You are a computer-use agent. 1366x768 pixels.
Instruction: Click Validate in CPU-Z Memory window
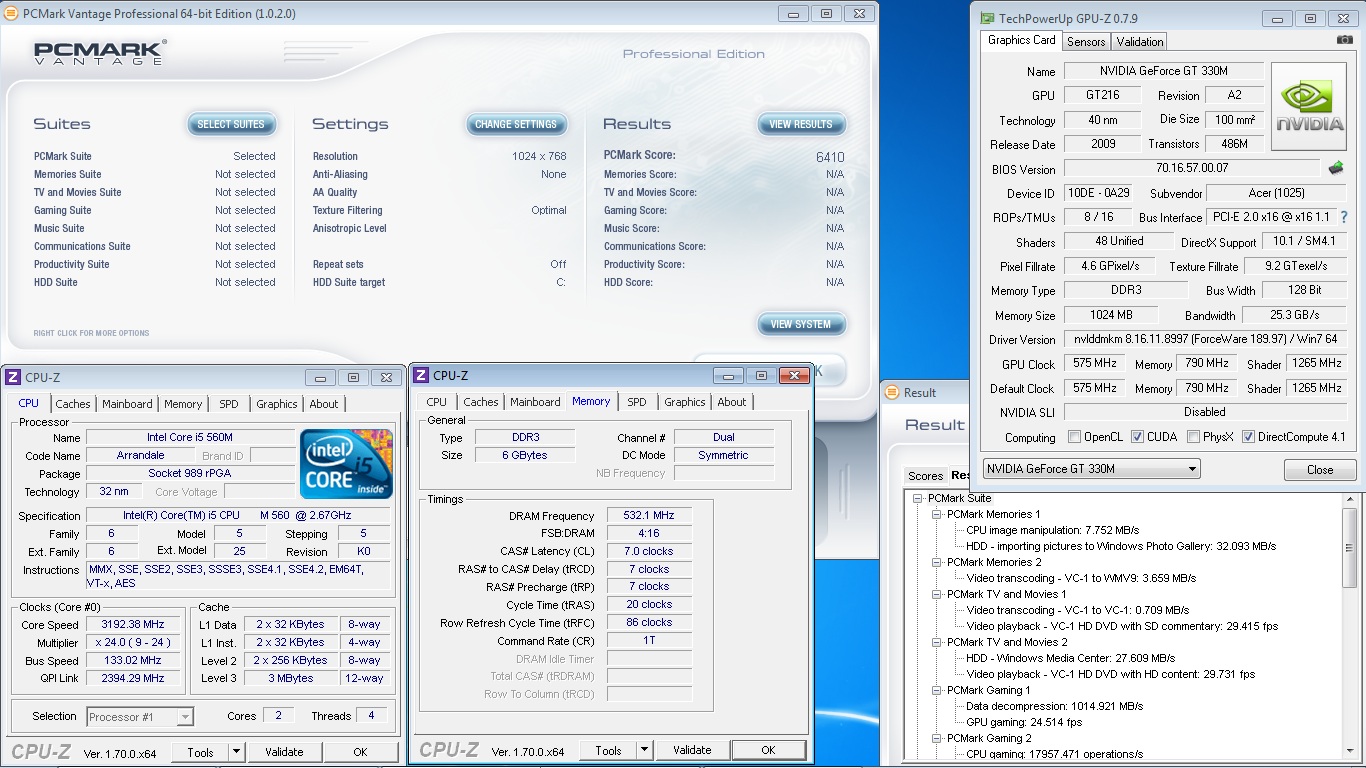[692, 750]
